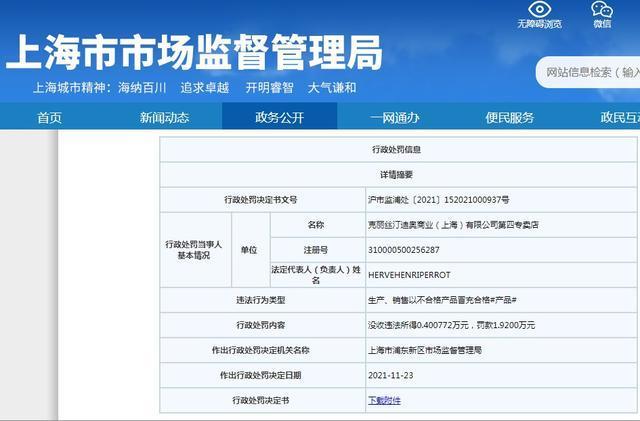The width and height of the screenshot is (640, 421).
Task: Select the 详情摘要 heading row
Action: coord(396,175)
